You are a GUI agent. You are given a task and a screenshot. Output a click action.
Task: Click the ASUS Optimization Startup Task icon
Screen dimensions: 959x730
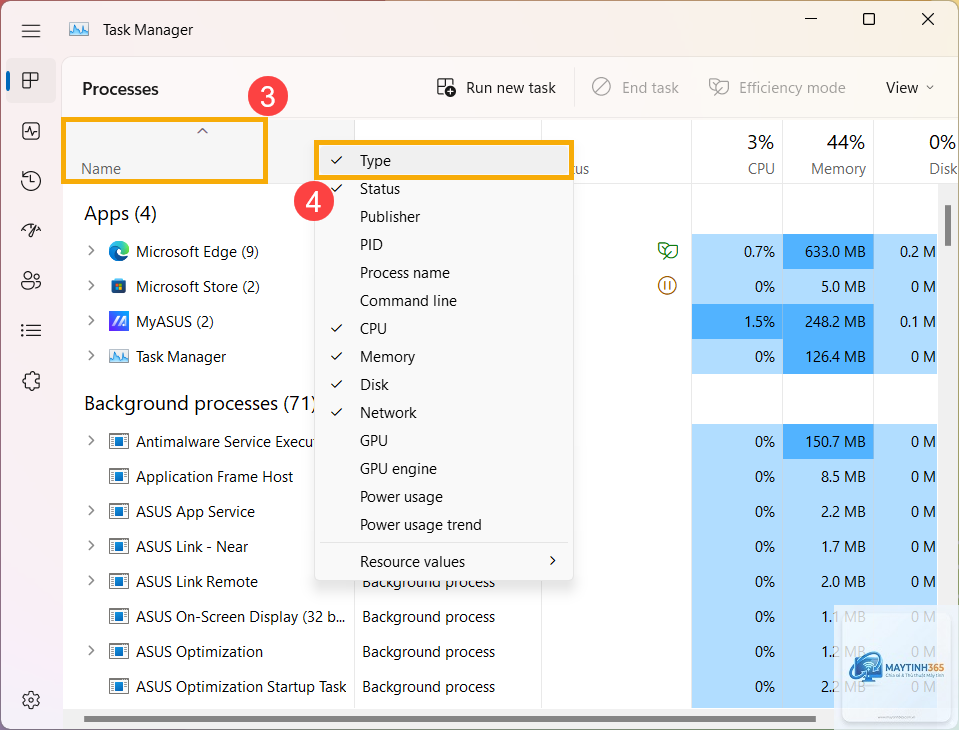point(119,686)
